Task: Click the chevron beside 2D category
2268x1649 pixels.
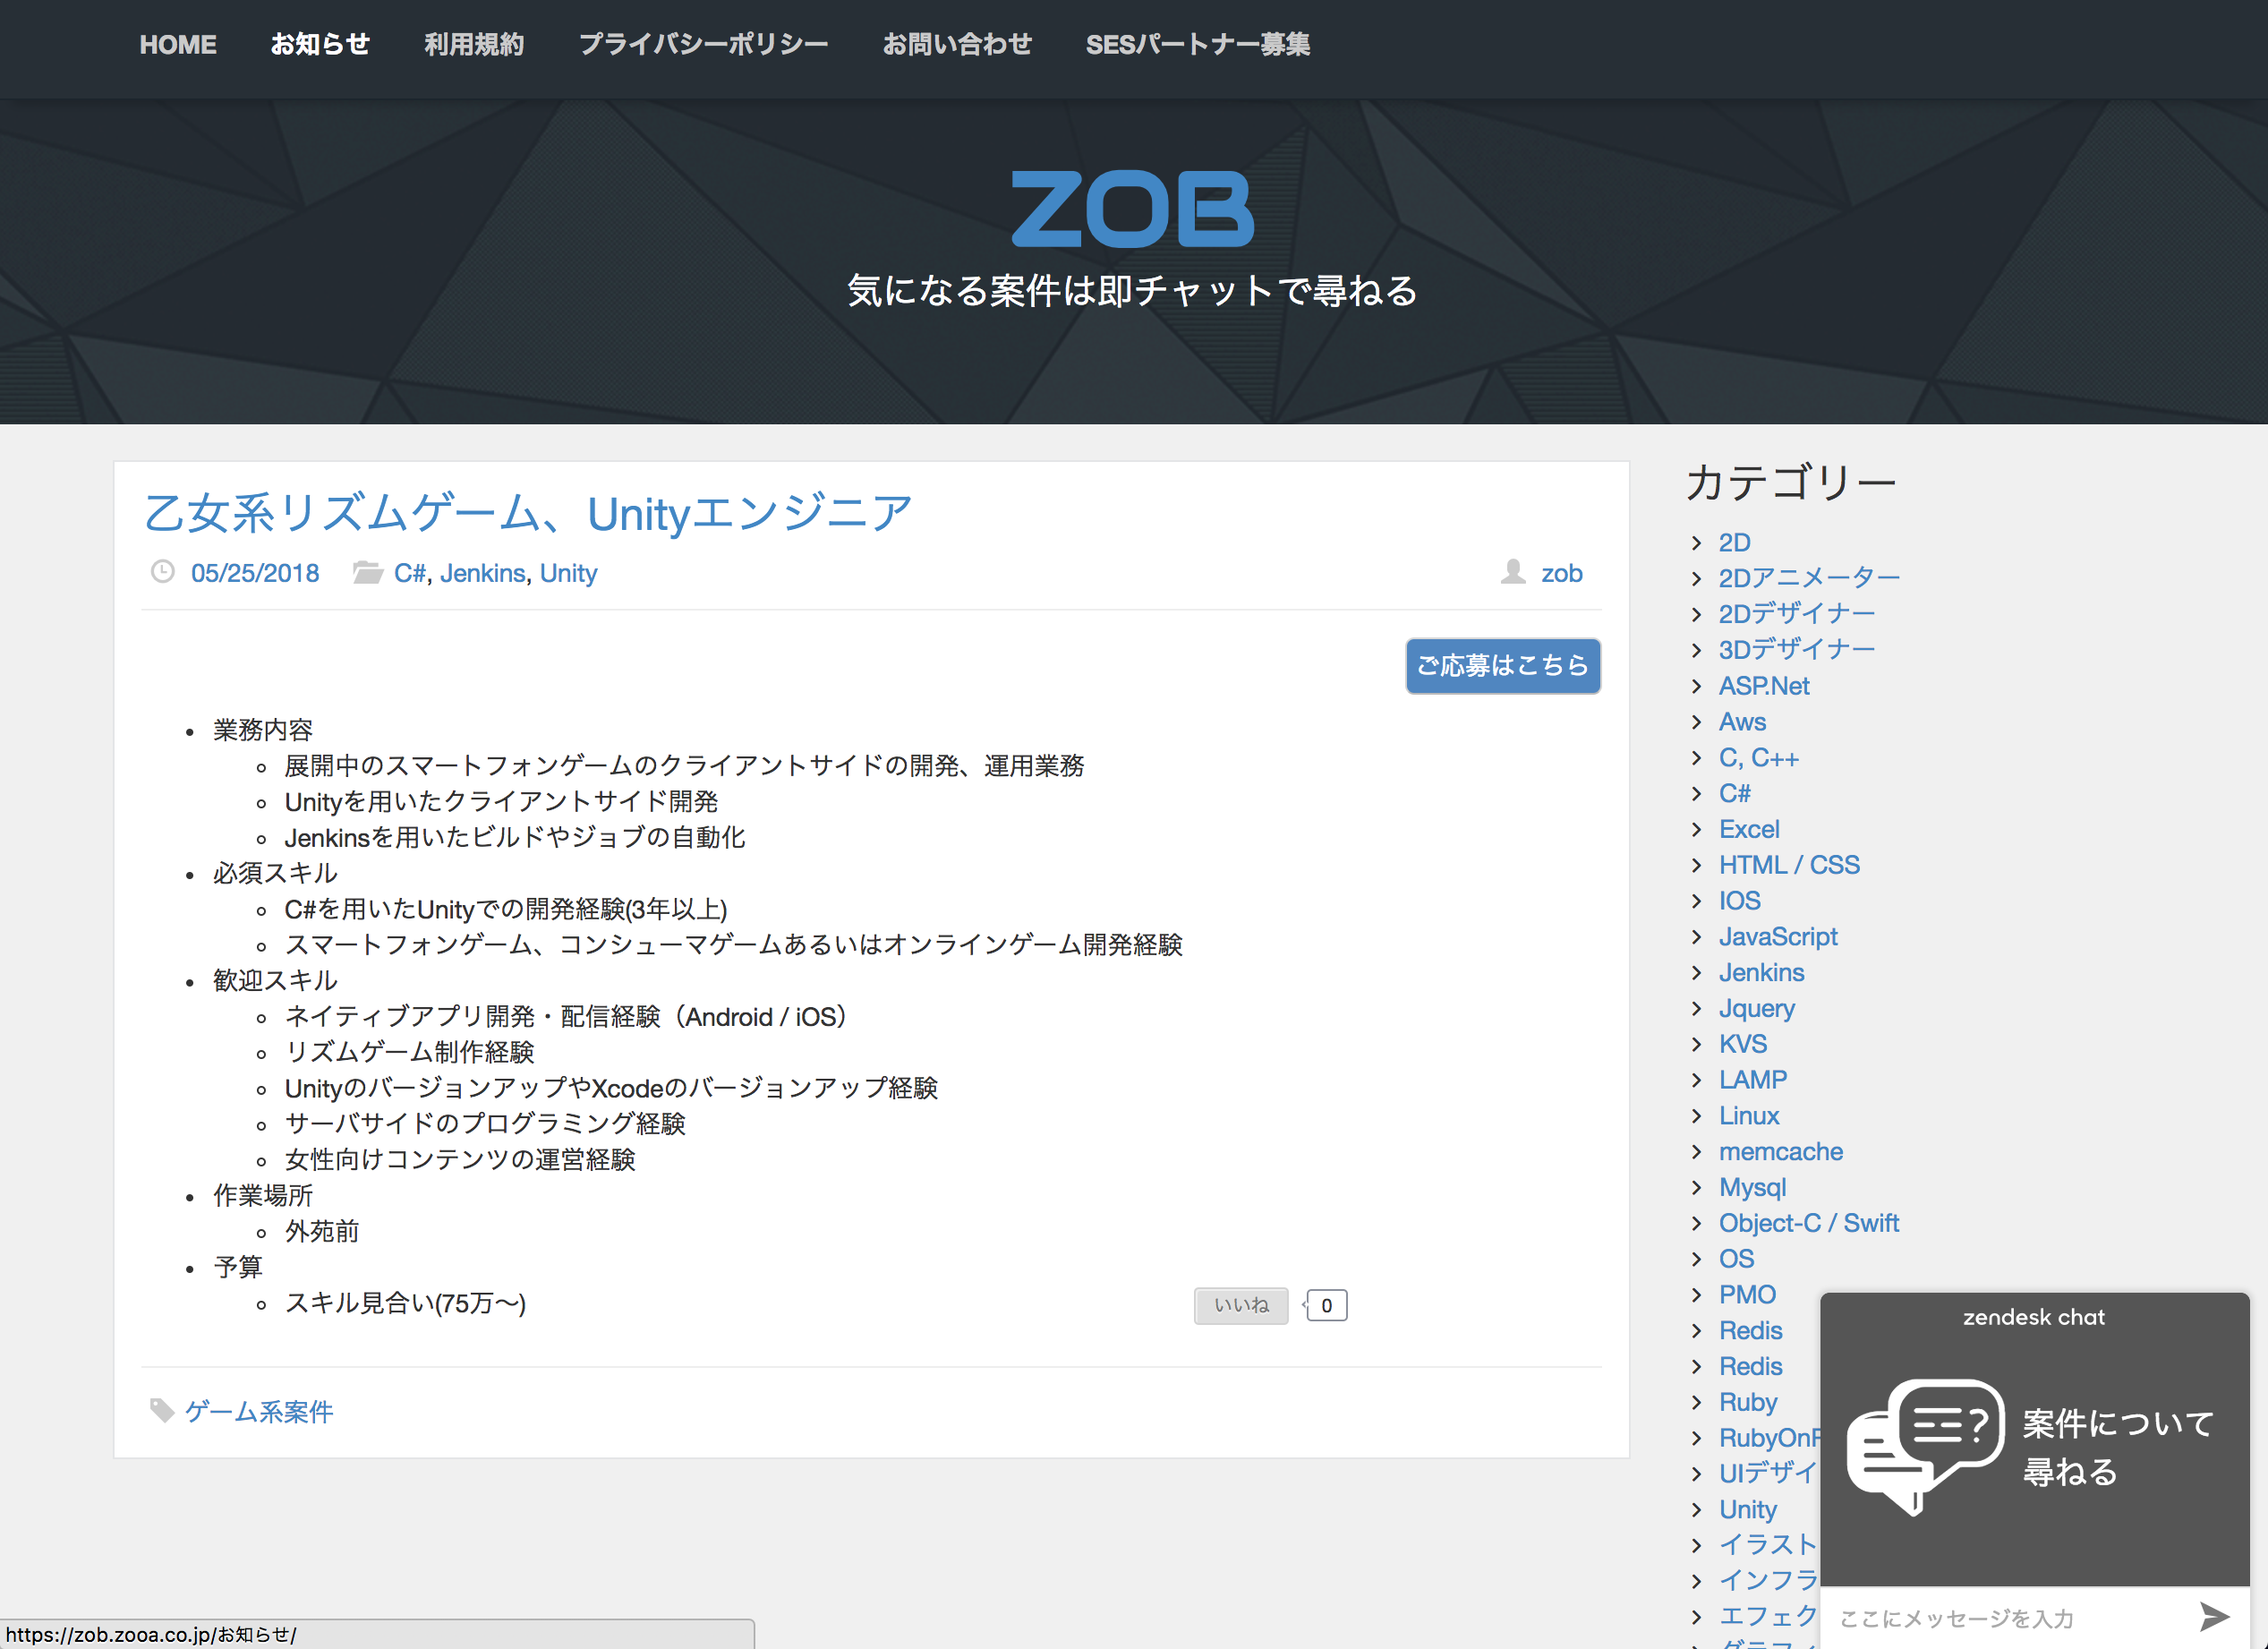Action: 1696,543
